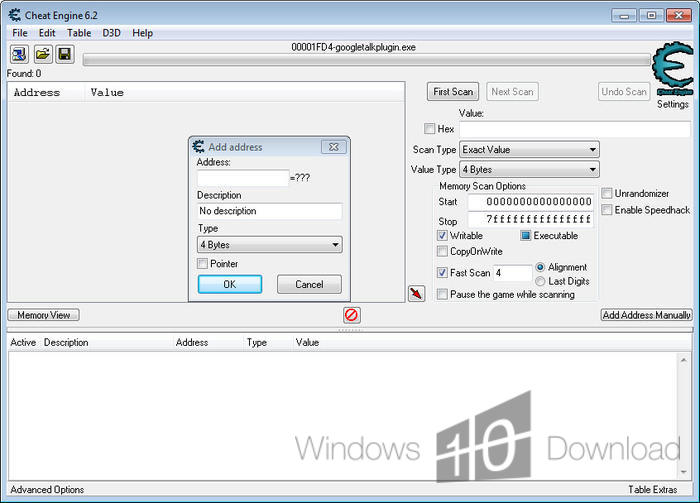This screenshot has width=700, height=503.
Task: Click Add Address Manually button
Action: click(x=647, y=315)
